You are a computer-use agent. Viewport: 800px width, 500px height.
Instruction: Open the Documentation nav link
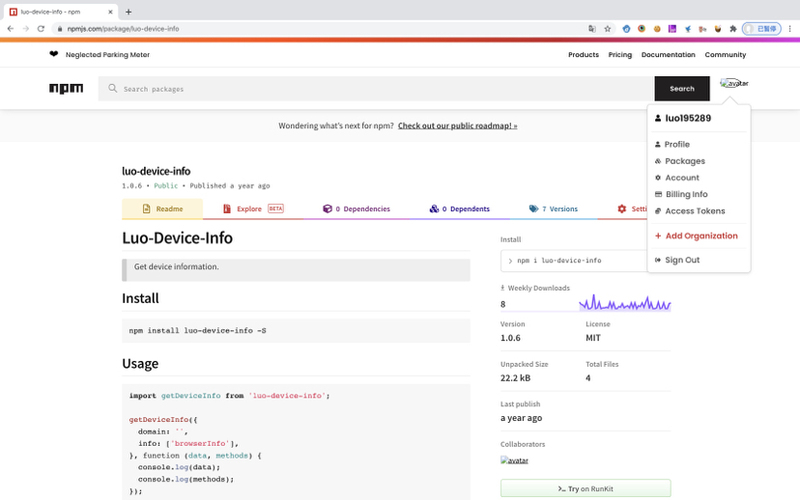click(668, 55)
